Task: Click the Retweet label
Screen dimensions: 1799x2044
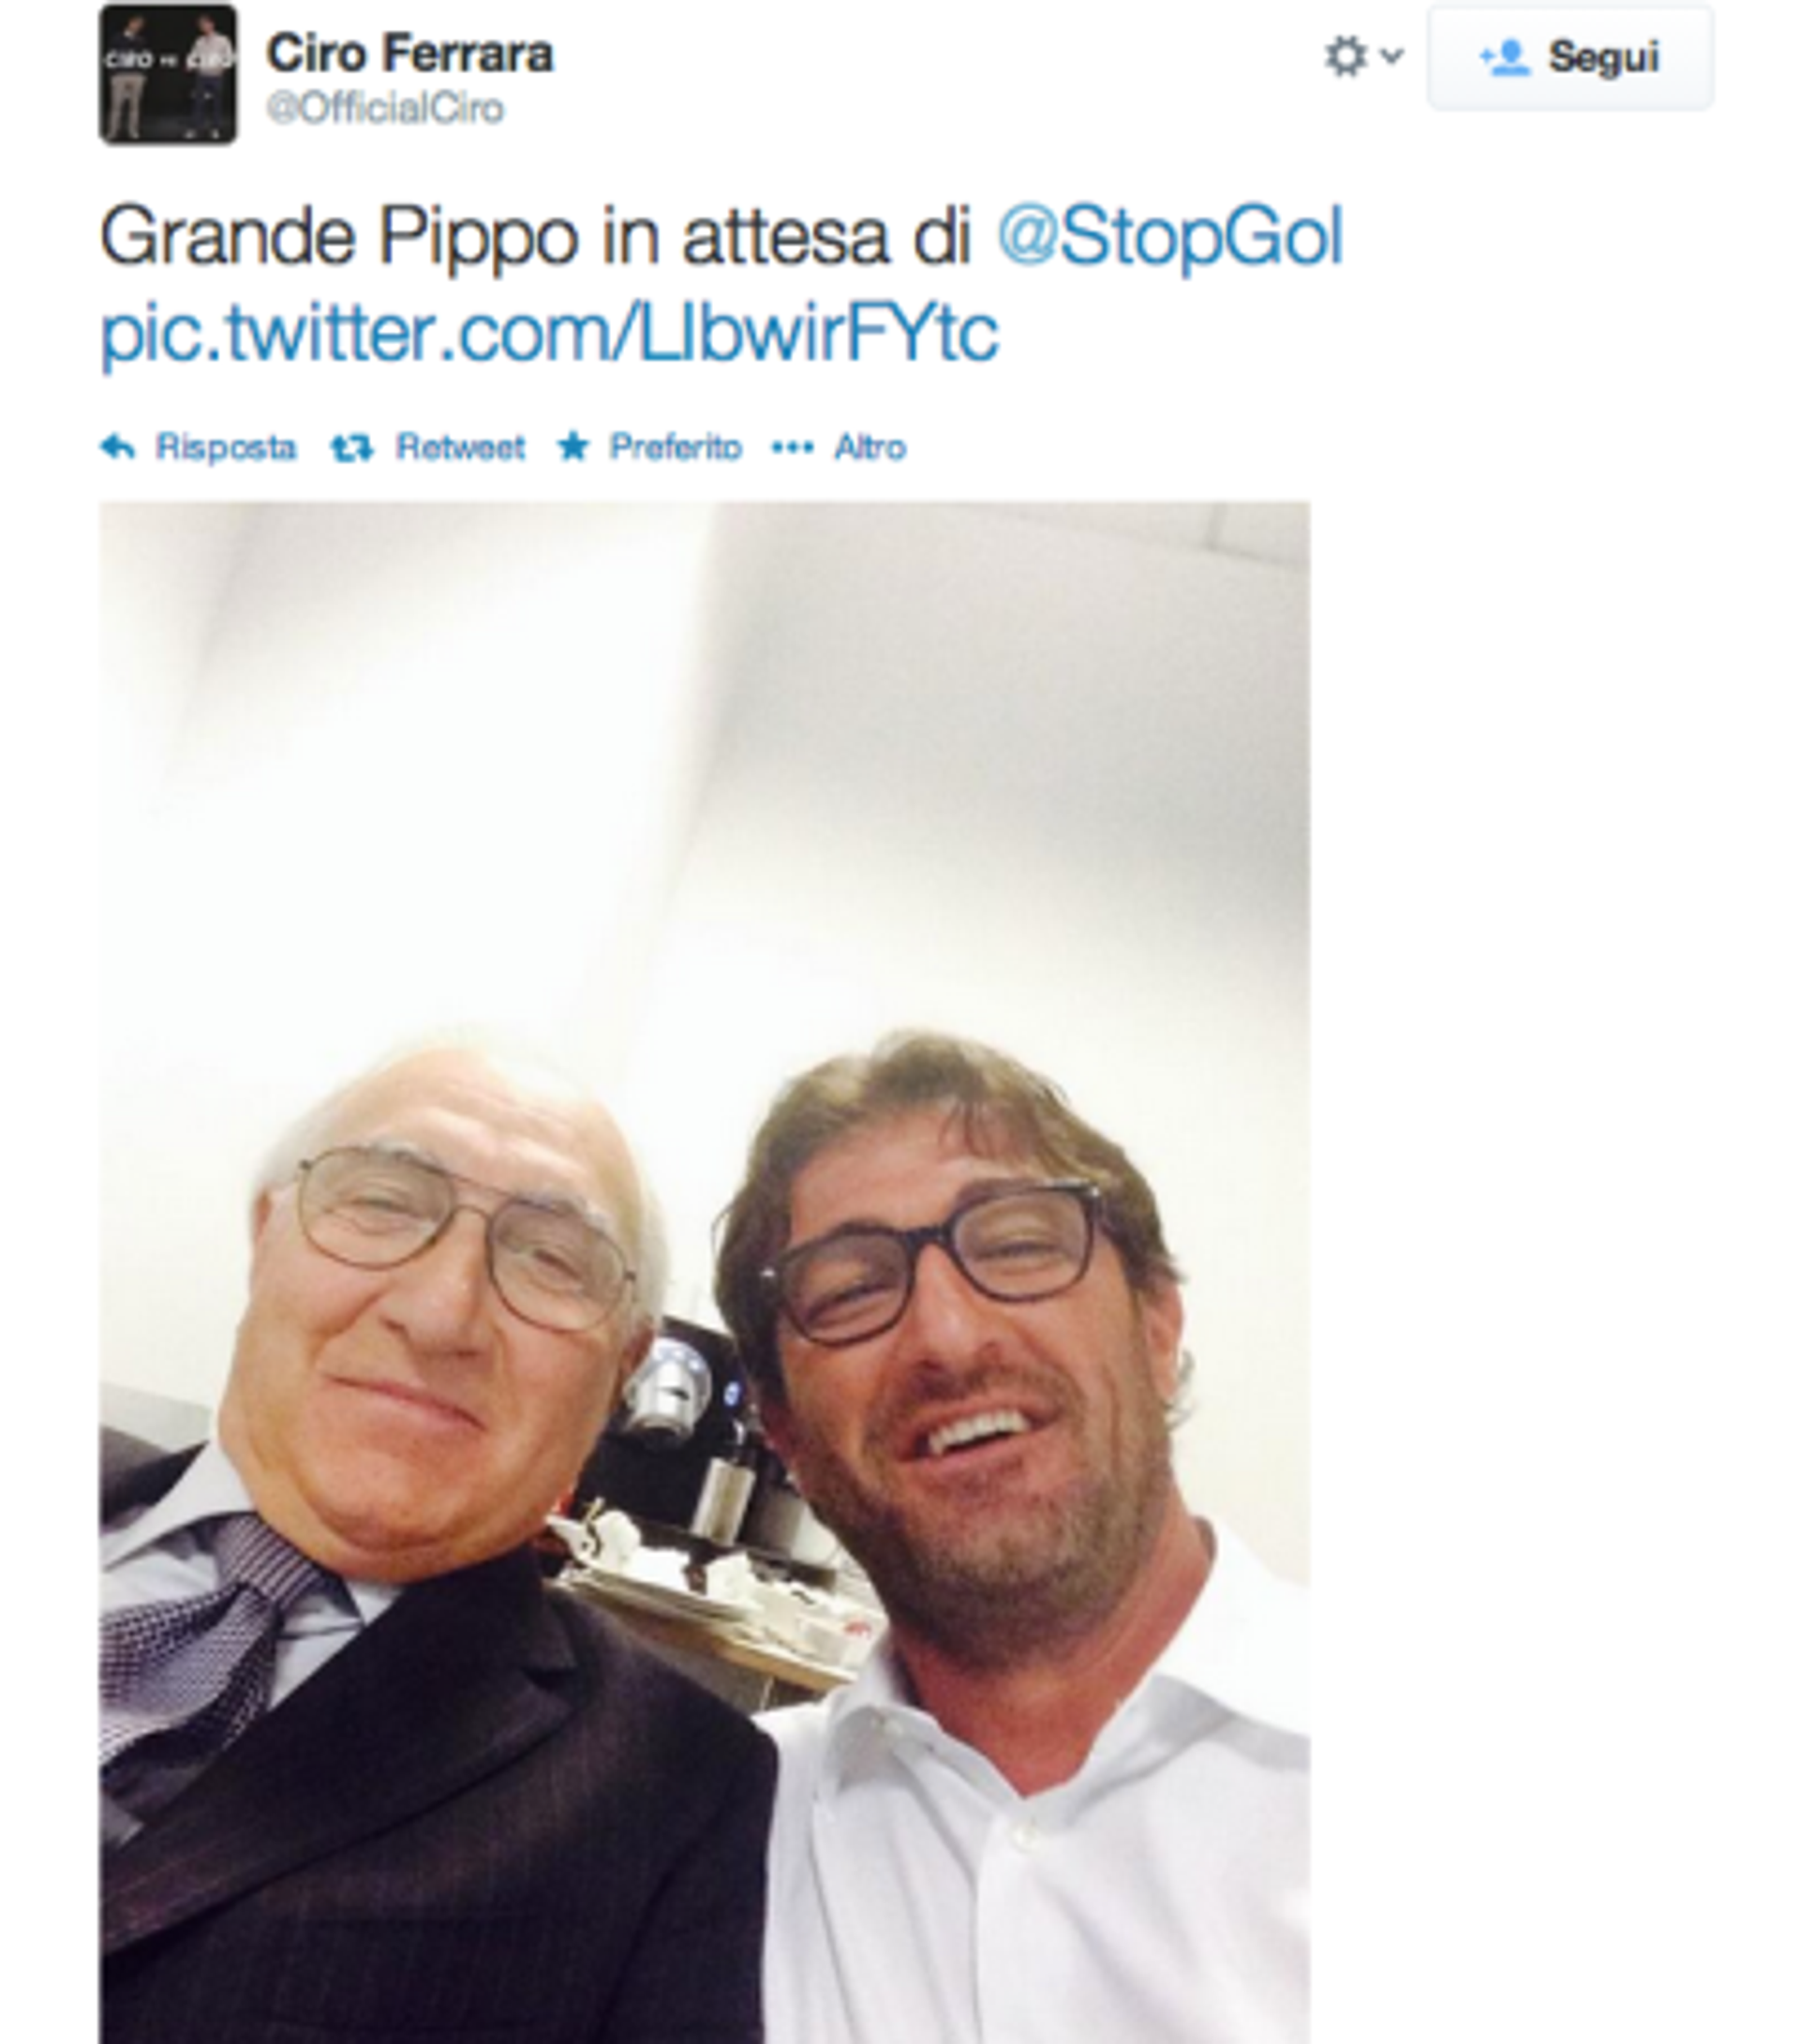Action: [460, 447]
